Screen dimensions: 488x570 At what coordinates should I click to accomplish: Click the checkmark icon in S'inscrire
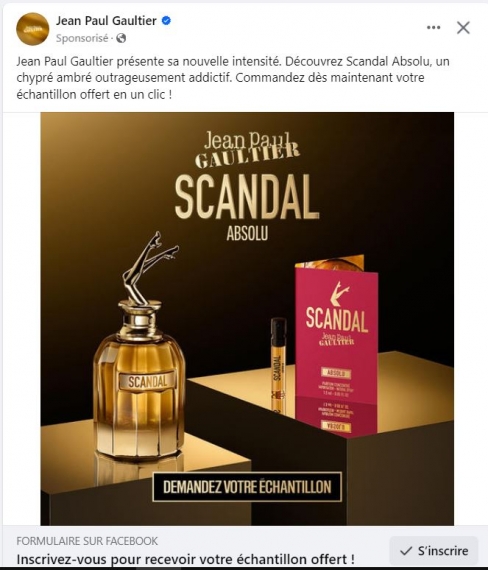[x=406, y=551]
